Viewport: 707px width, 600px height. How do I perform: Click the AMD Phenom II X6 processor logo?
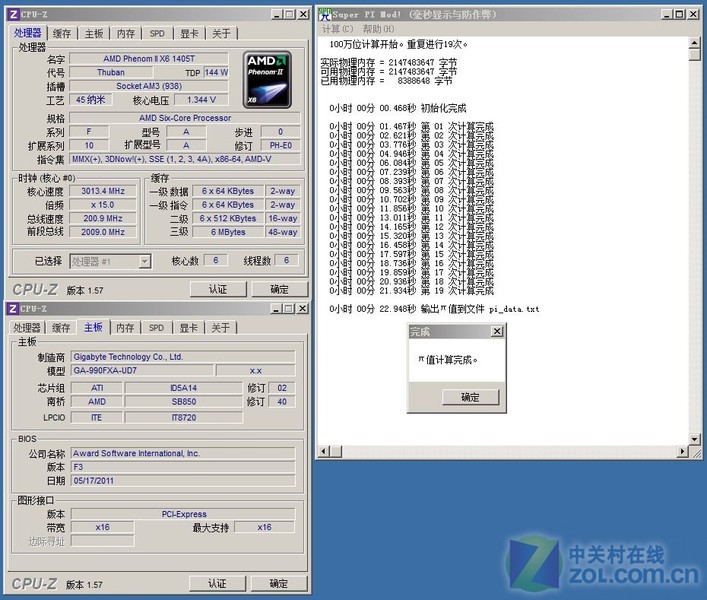[267, 79]
